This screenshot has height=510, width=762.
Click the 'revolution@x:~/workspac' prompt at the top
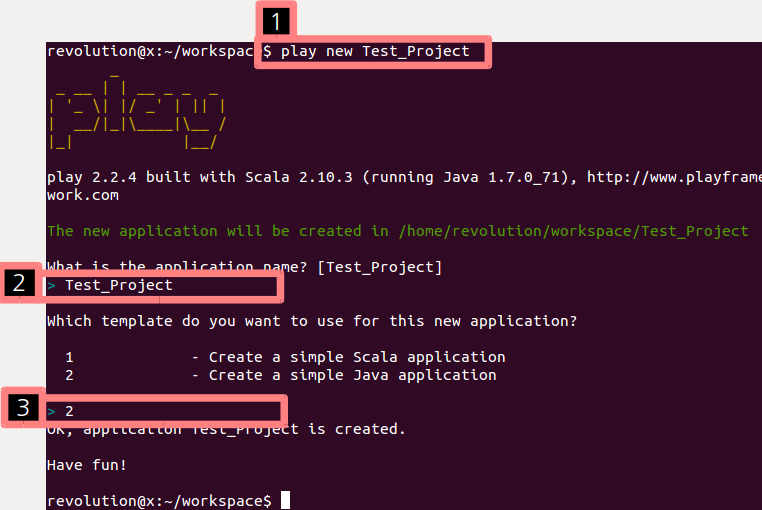pos(150,52)
